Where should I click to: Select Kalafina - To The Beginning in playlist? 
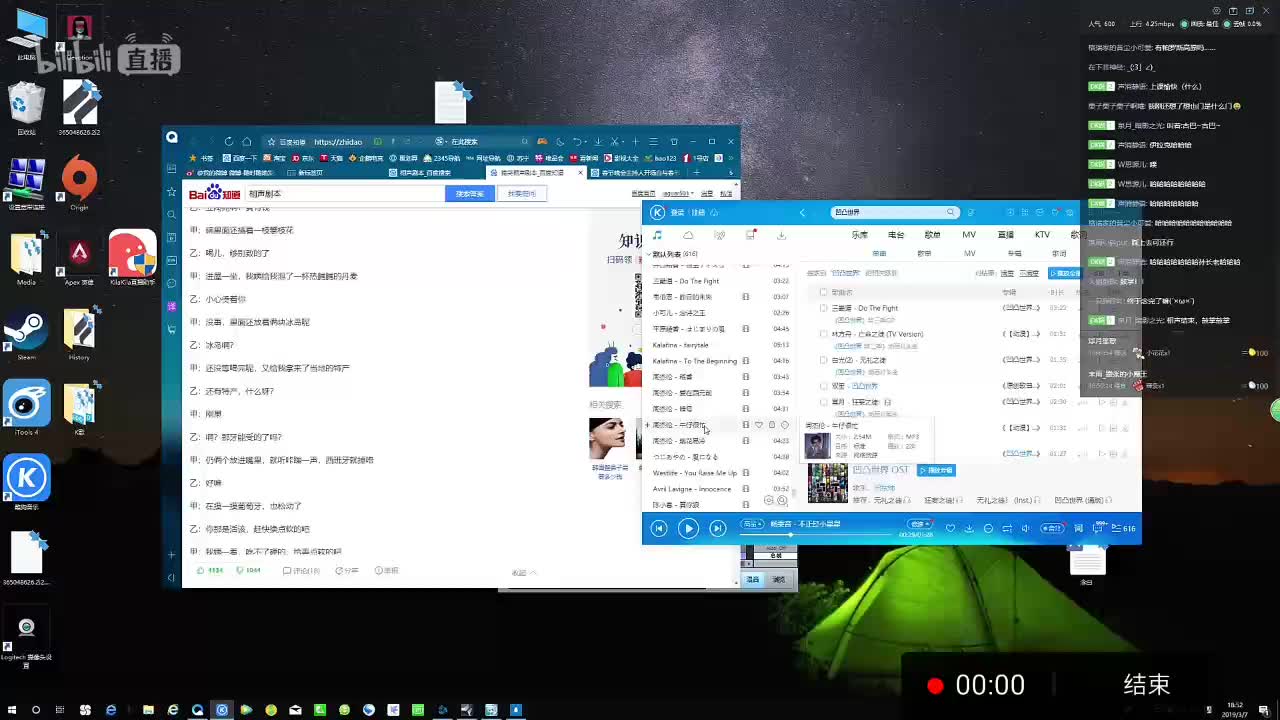(695, 361)
